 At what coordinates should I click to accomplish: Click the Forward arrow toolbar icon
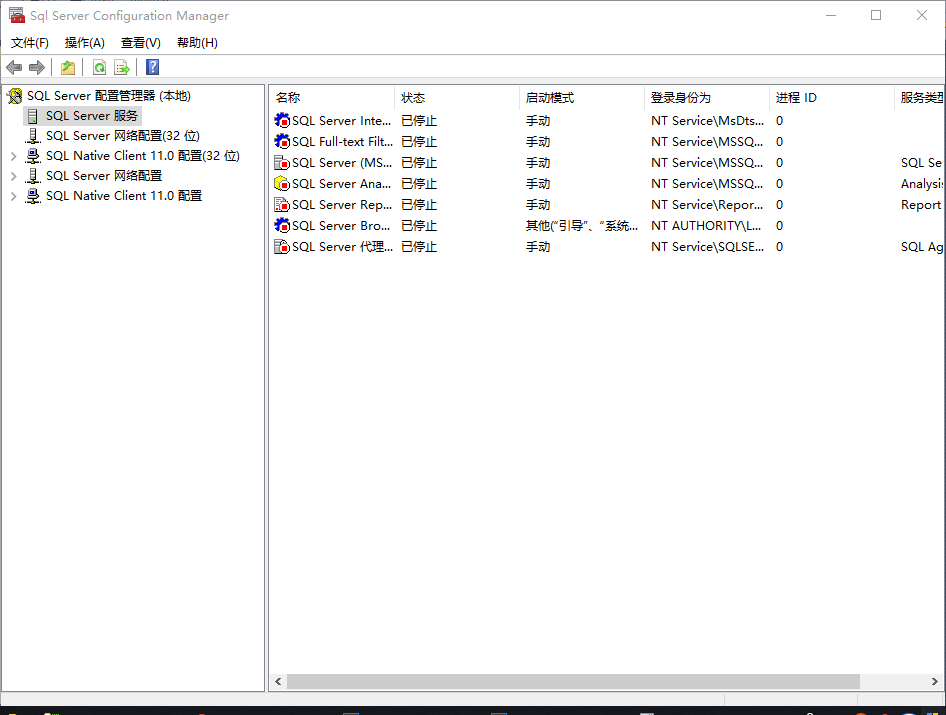coord(37,68)
